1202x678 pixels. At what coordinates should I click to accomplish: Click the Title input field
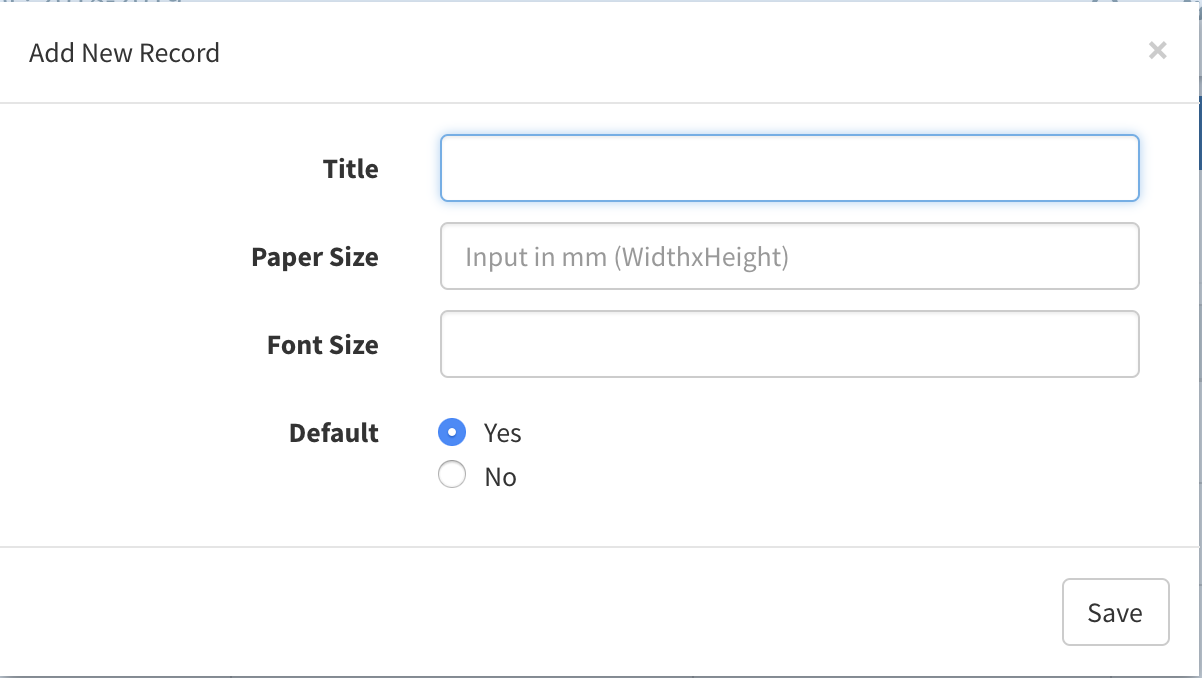[x=788, y=168]
